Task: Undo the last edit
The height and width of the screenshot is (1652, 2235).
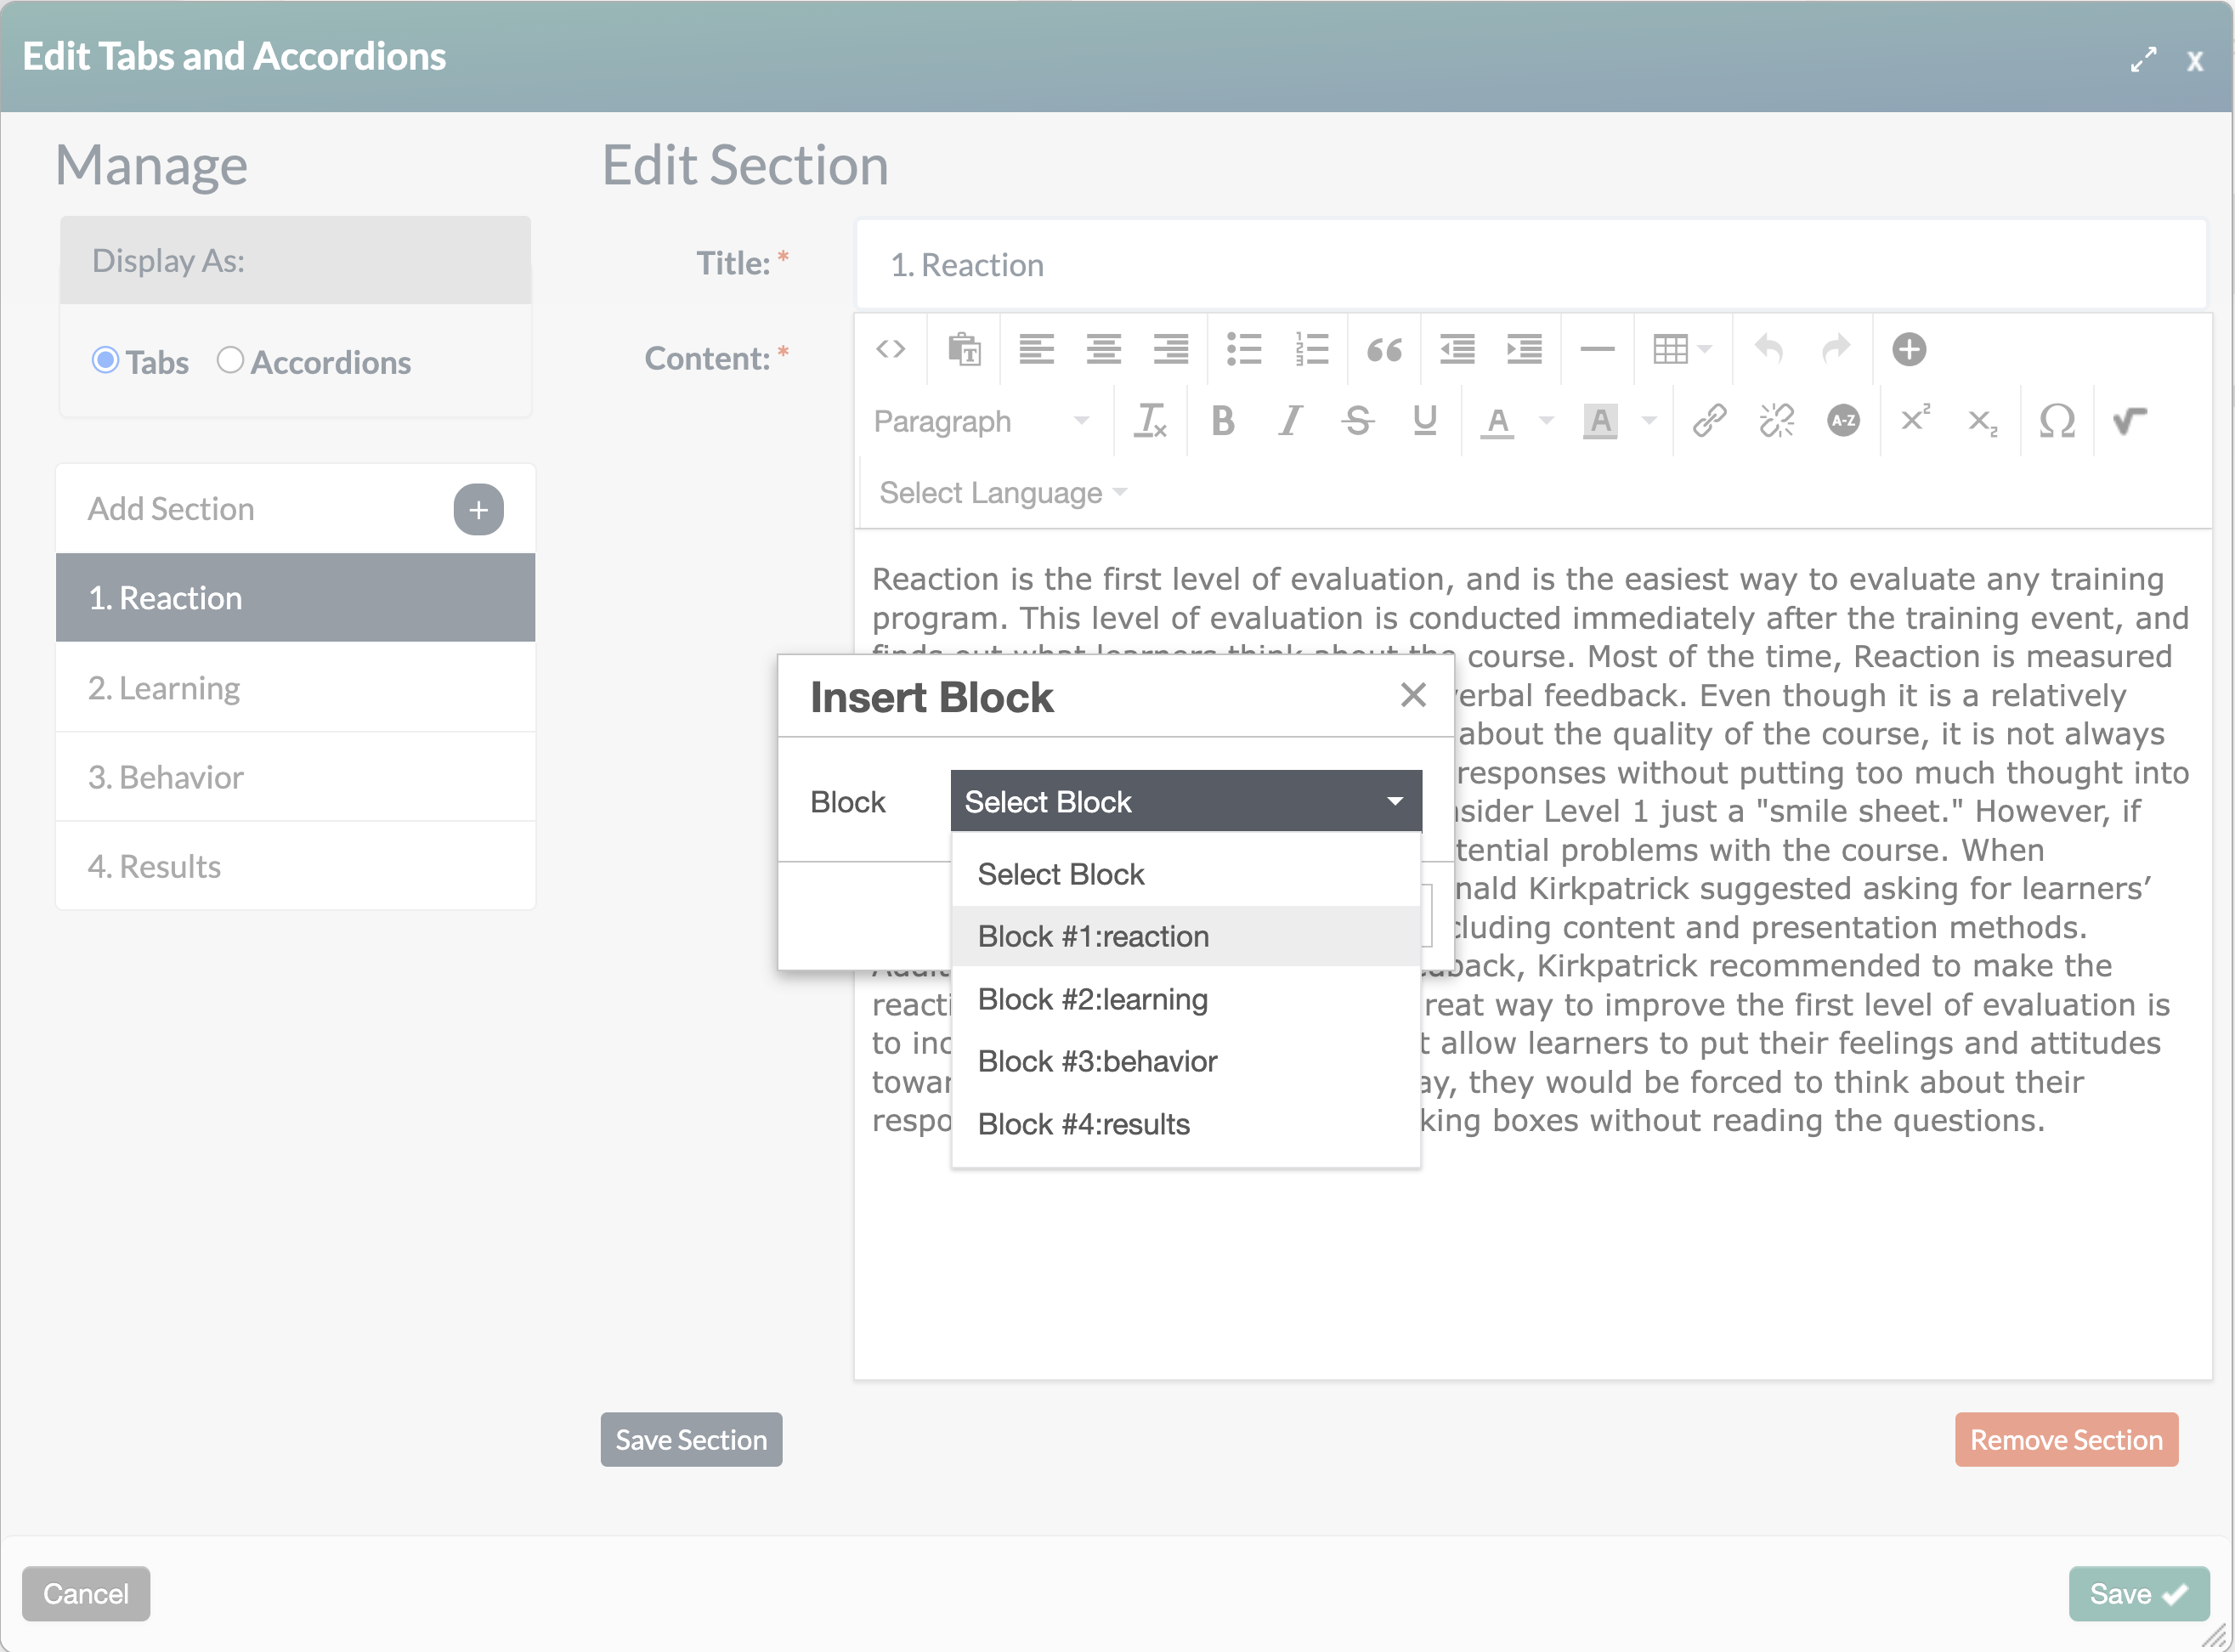Action: (x=1768, y=349)
